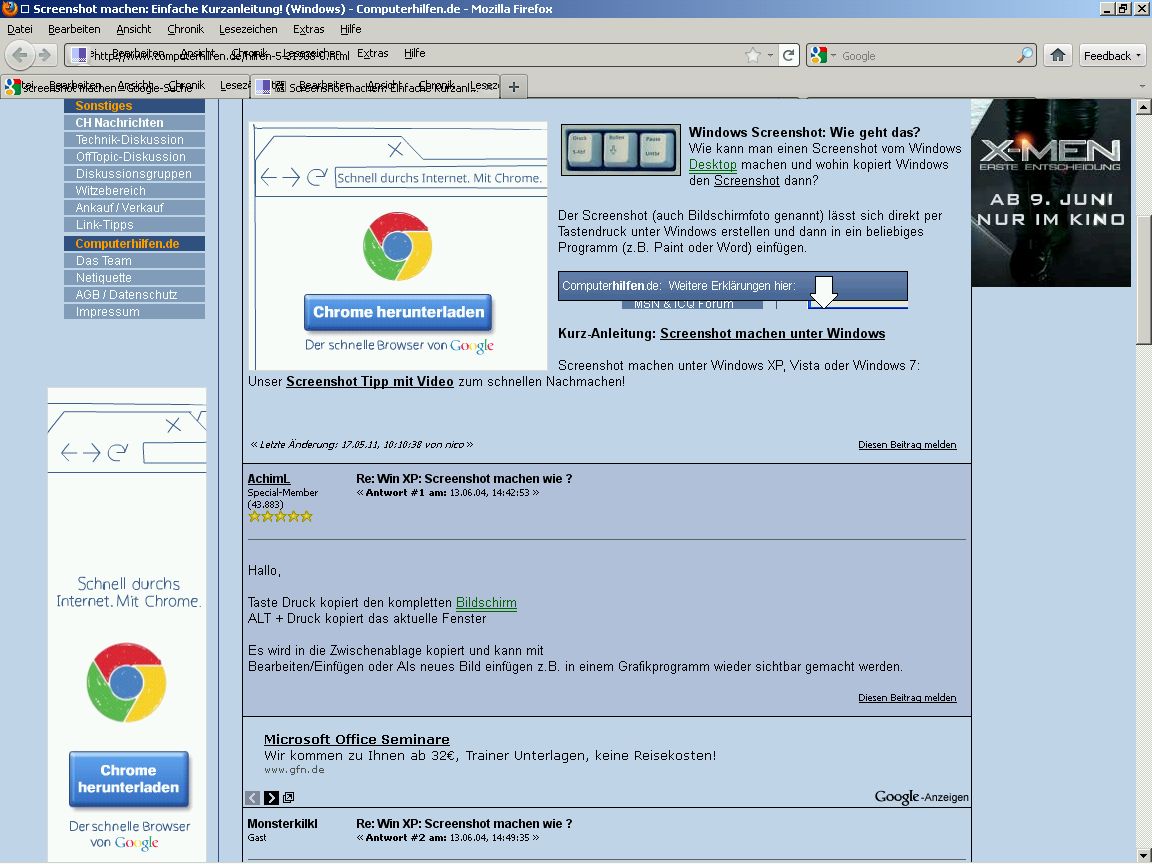Go back with the browser back arrow

pyautogui.click(x=20, y=55)
